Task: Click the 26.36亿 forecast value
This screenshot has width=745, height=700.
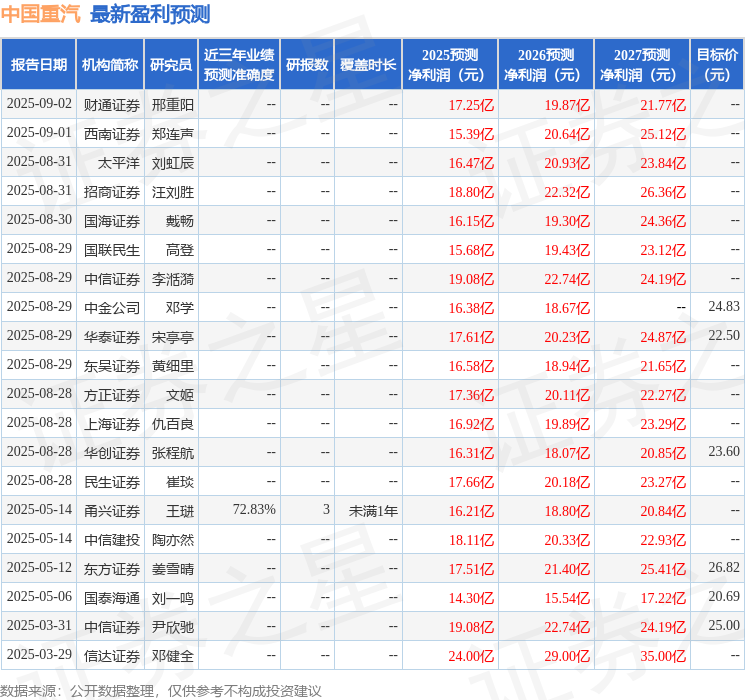Action: (x=663, y=192)
